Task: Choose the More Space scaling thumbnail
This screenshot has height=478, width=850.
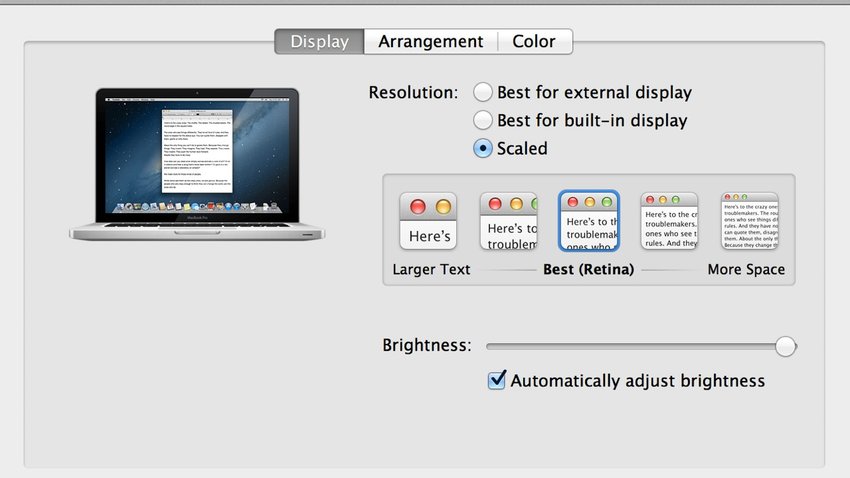Action: coord(750,221)
